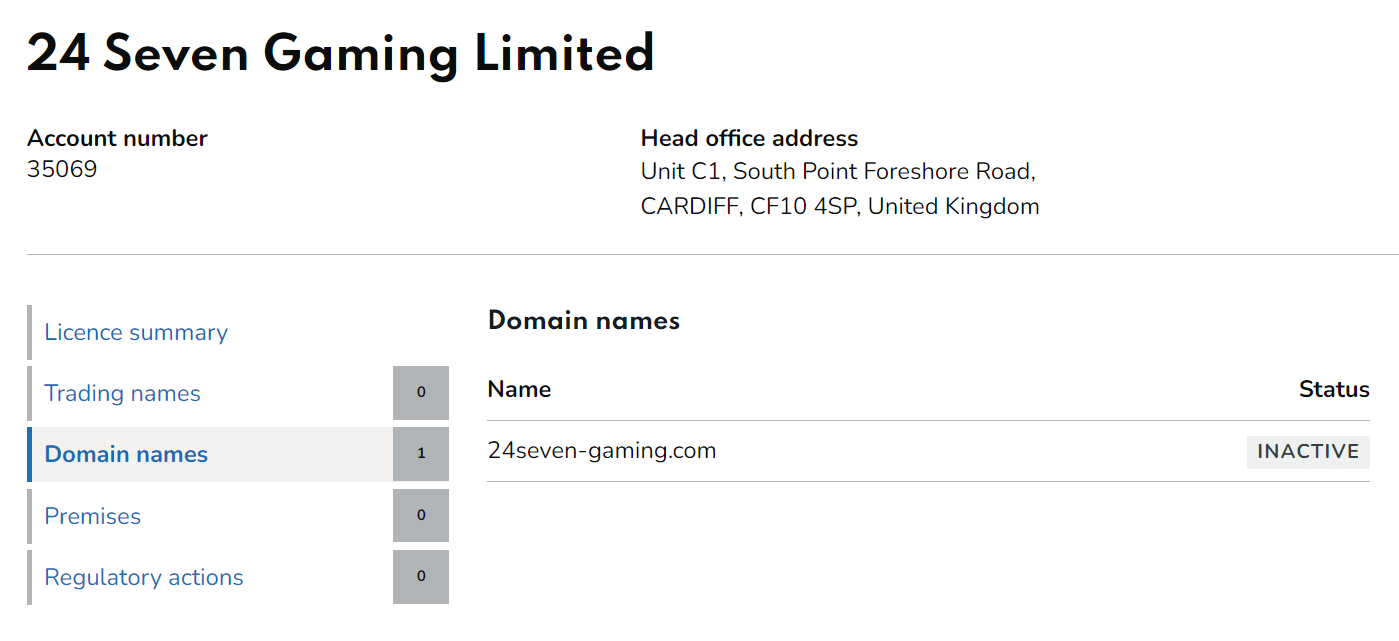Go to the Regulatory actions tab
Viewport: 1399px width, 641px height.
coord(144,578)
